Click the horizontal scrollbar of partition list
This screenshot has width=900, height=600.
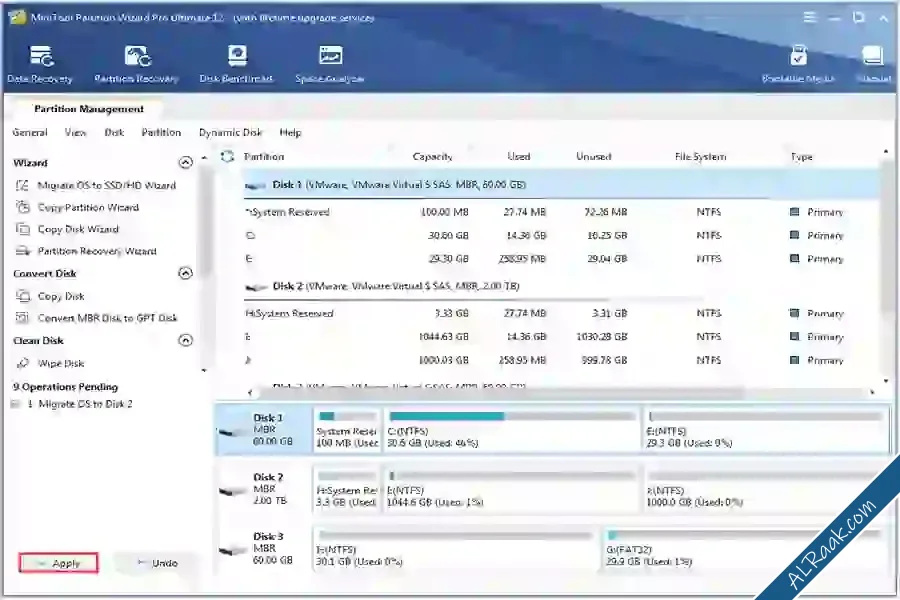tap(502, 393)
